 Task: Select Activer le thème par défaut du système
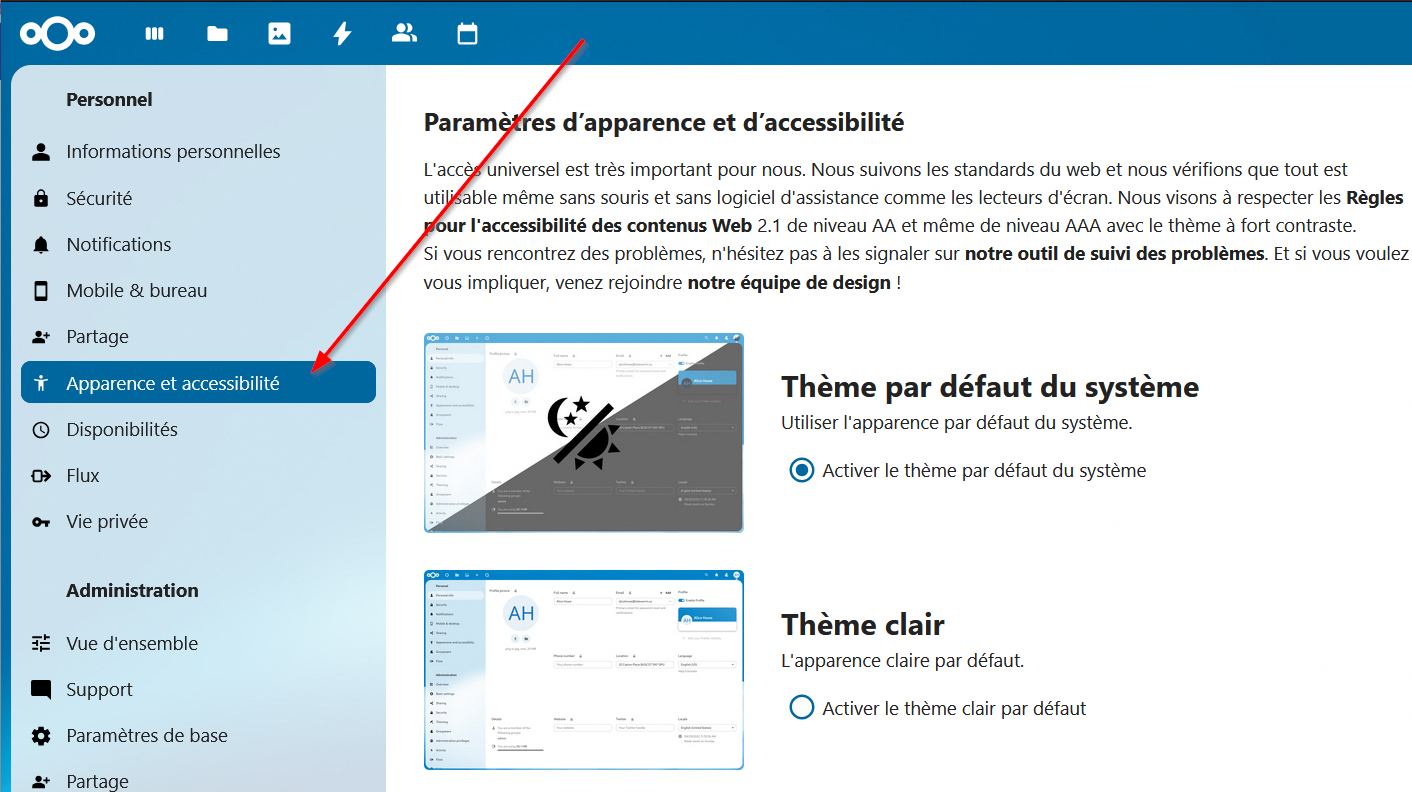[x=802, y=470]
